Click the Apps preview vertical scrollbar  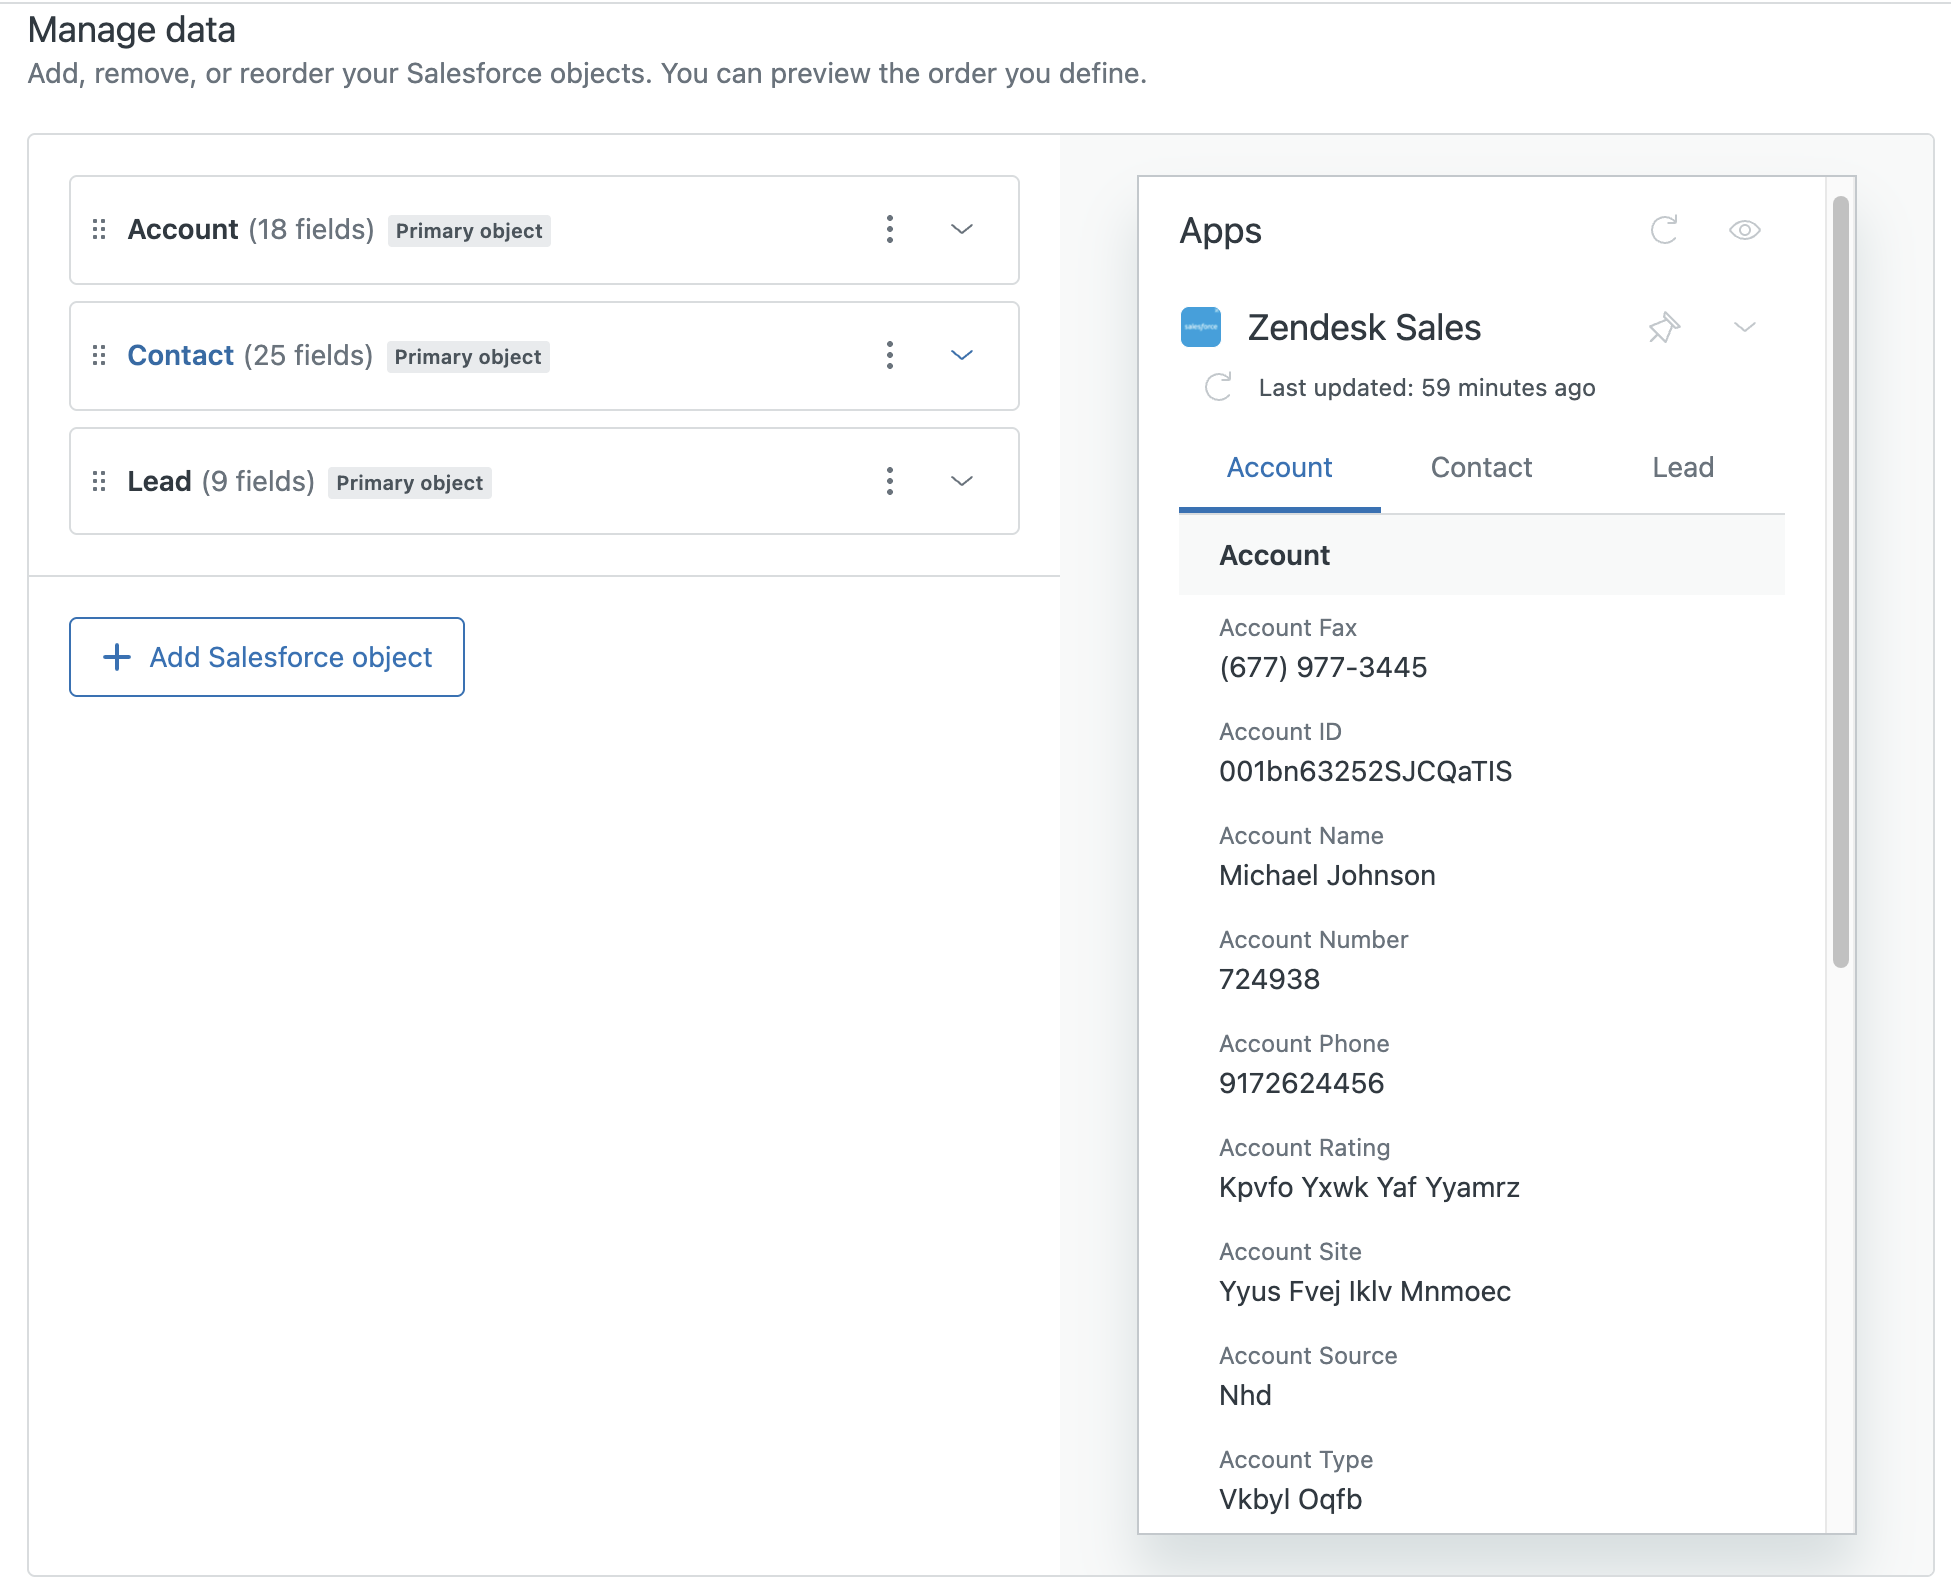pyautogui.click(x=1840, y=582)
